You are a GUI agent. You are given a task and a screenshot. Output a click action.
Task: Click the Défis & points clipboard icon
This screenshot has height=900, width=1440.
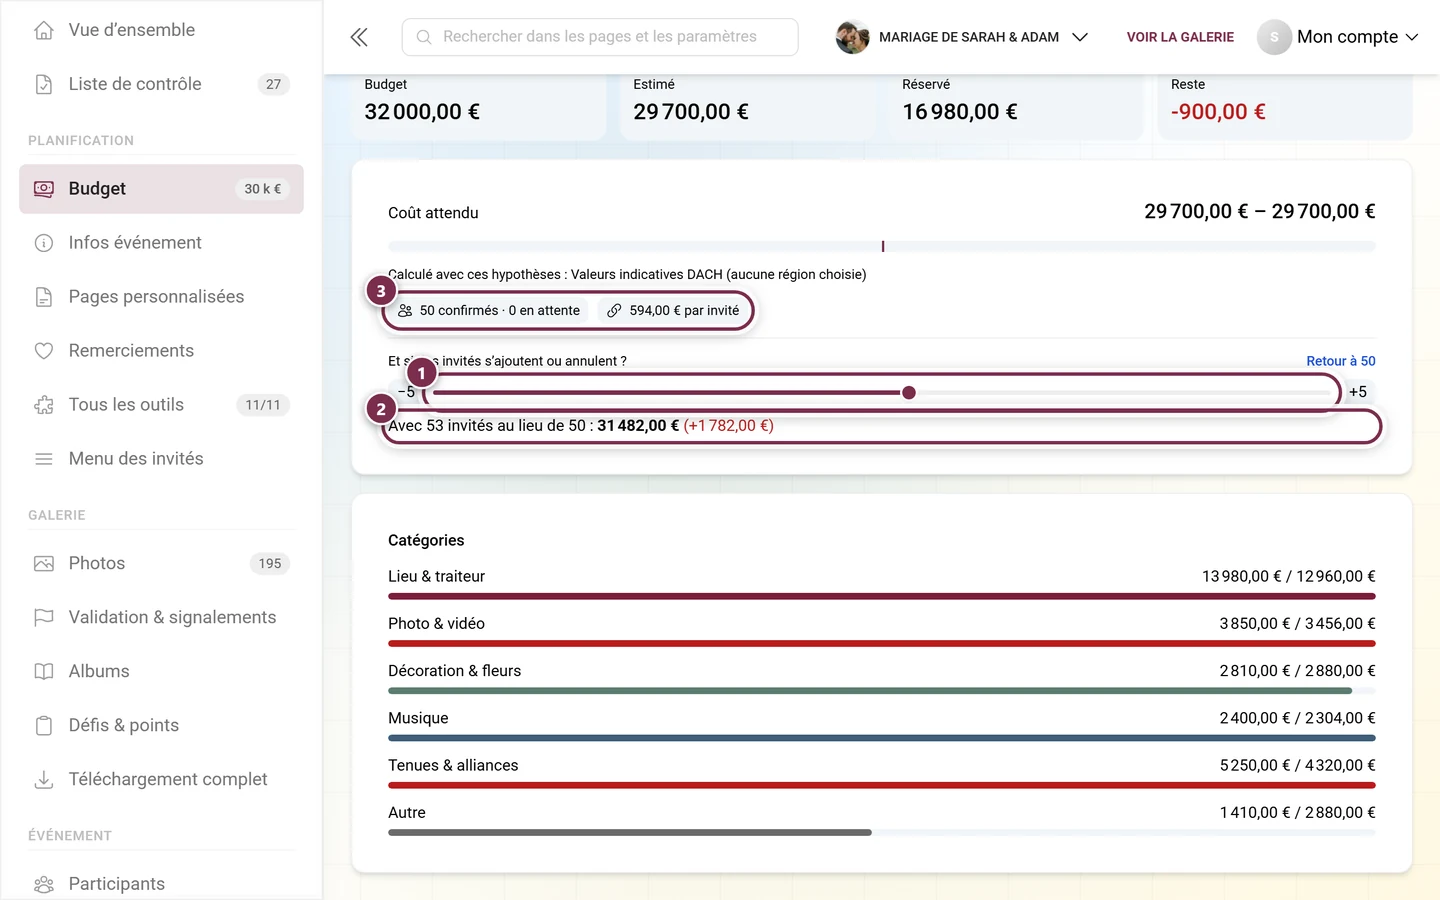[x=44, y=725]
